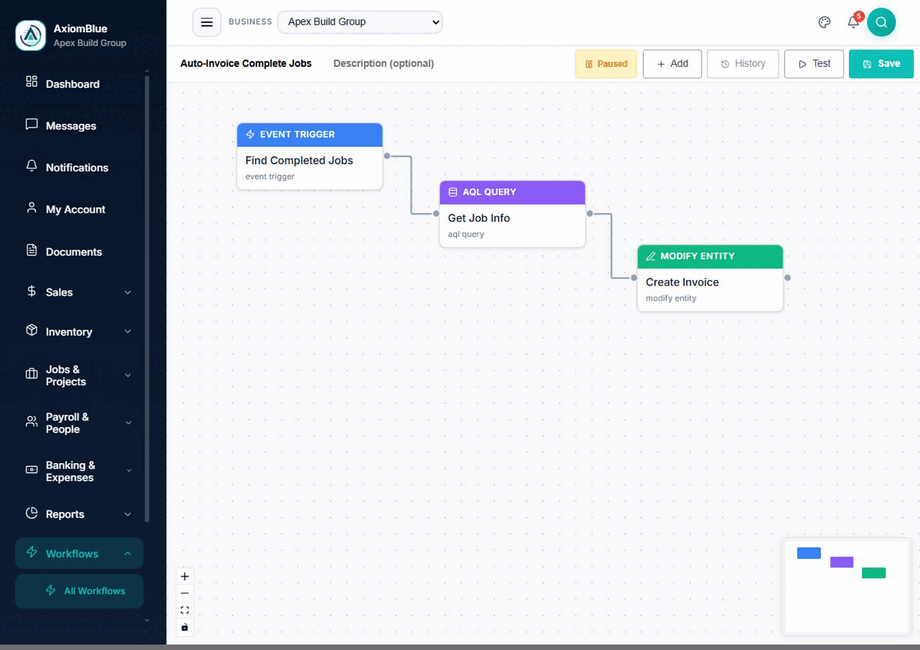Viewport: 920px width, 650px height.
Task: Click the pencil icon in Modify Entity header
Action: 650,256
